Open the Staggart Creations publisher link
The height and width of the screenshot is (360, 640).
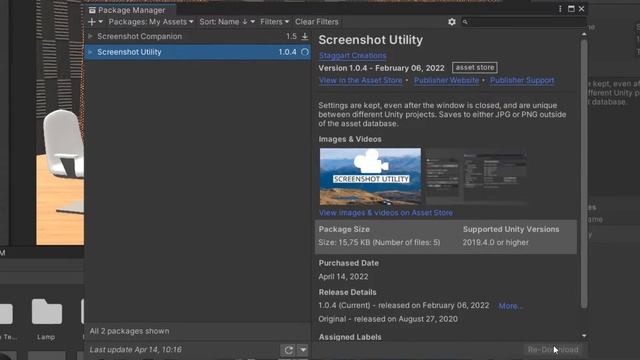[353, 55]
